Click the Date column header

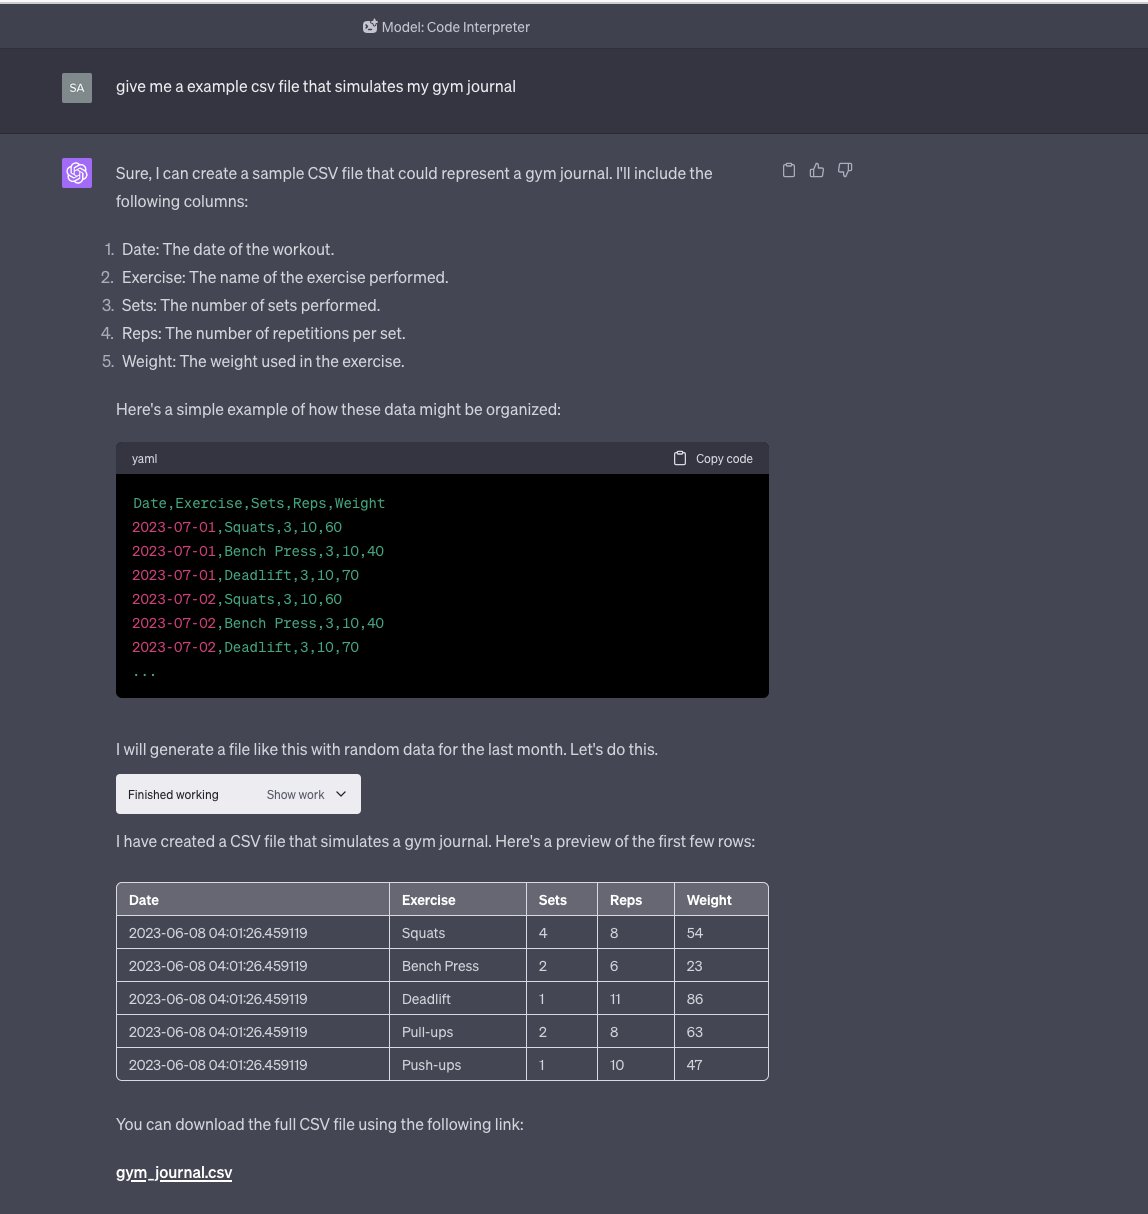point(144,900)
